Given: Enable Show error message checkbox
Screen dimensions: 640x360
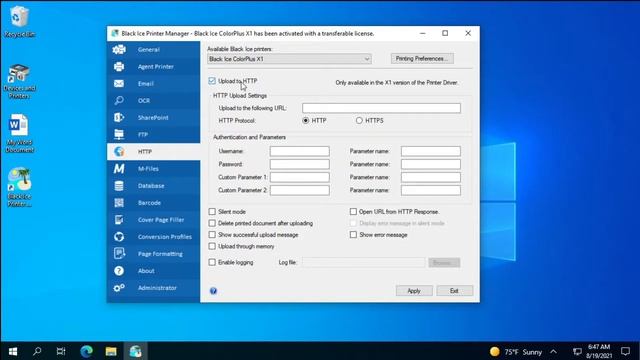Looking at the screenshot, I should (353, 235).
